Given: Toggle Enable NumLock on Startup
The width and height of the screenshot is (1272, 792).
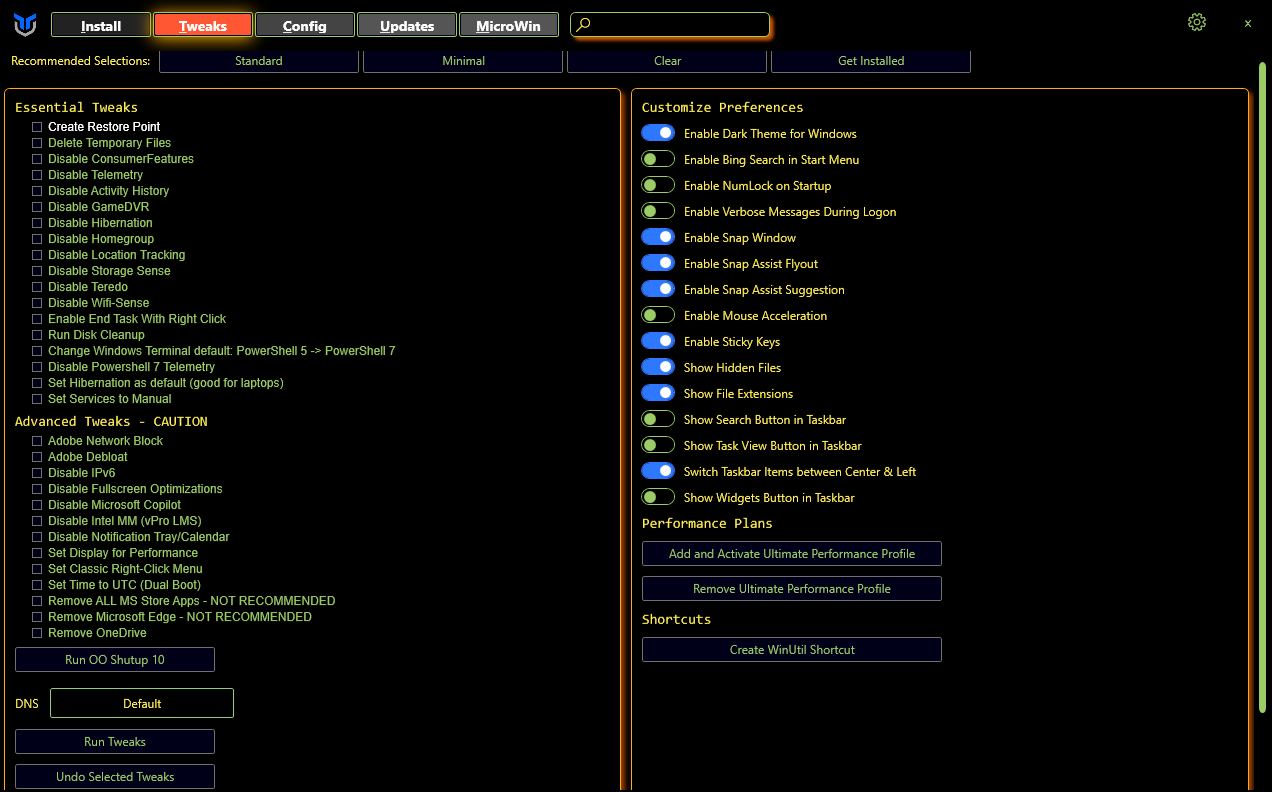Looking at the screenshot, I should pos(658,185).
